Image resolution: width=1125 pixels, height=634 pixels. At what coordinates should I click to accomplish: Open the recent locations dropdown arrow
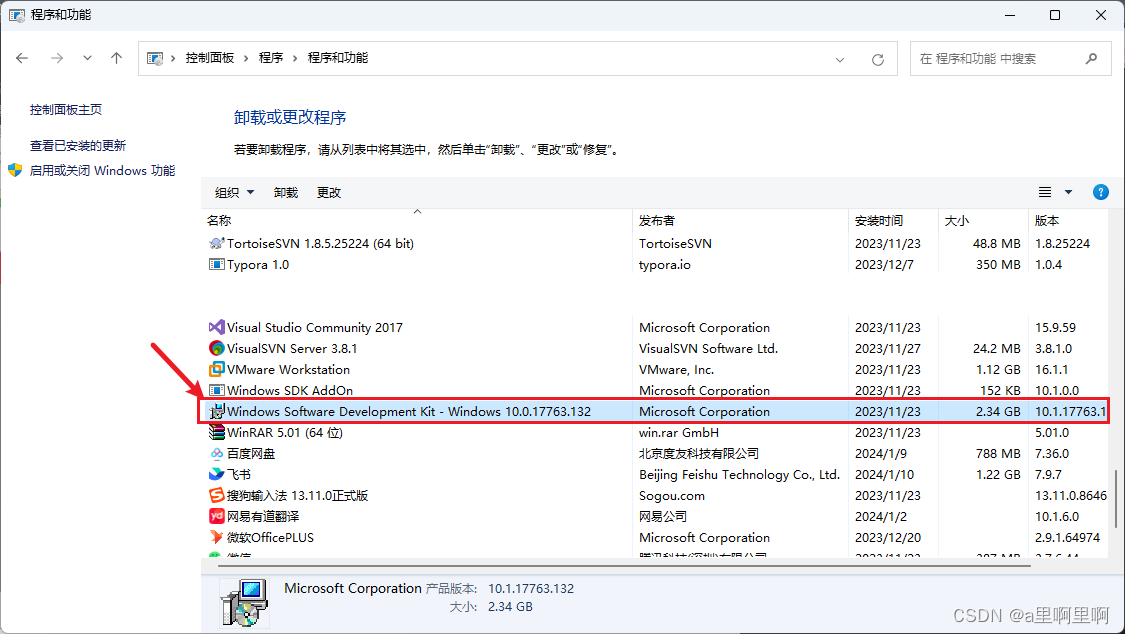pyautogui.click(x=87, y=58)
